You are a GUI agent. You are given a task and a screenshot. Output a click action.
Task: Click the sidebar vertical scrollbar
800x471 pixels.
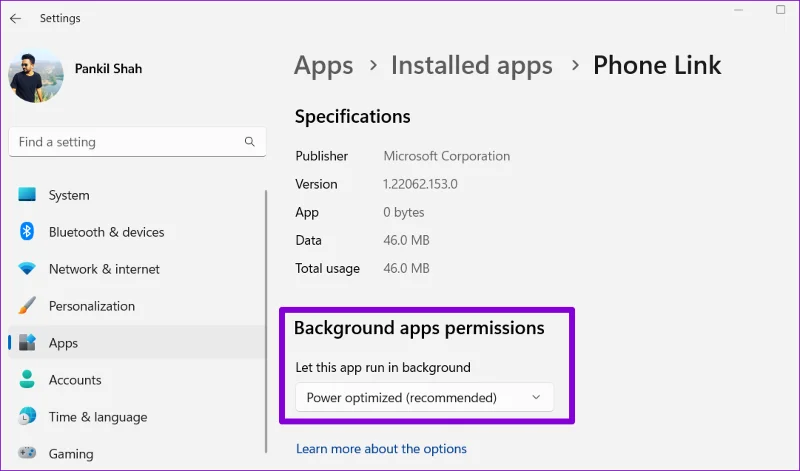266,321
